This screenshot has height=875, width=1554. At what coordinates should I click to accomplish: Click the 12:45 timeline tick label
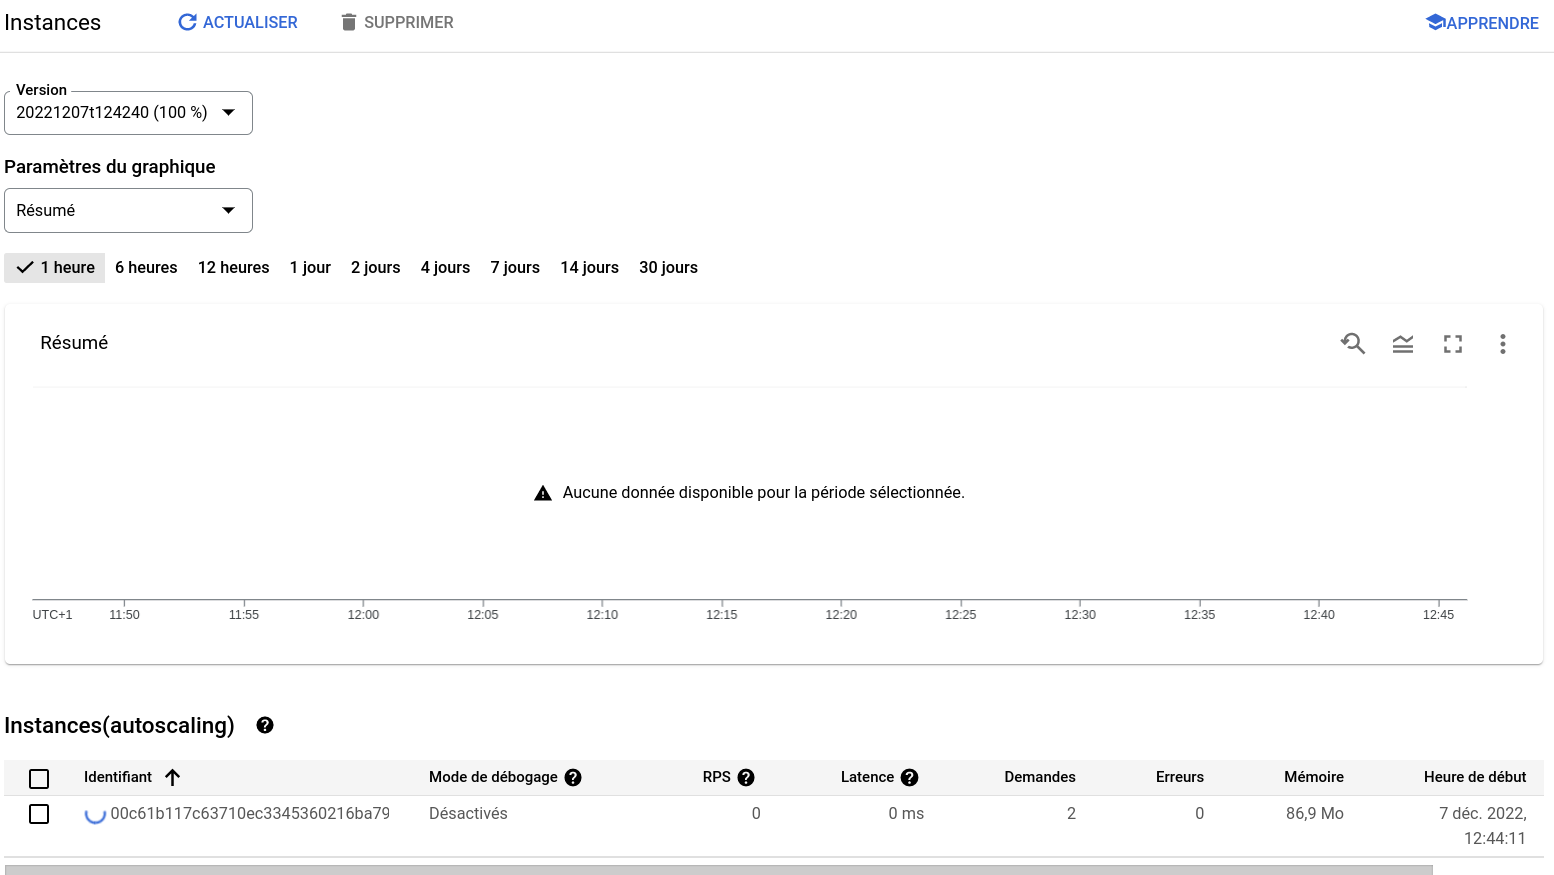pos(1438,614)
